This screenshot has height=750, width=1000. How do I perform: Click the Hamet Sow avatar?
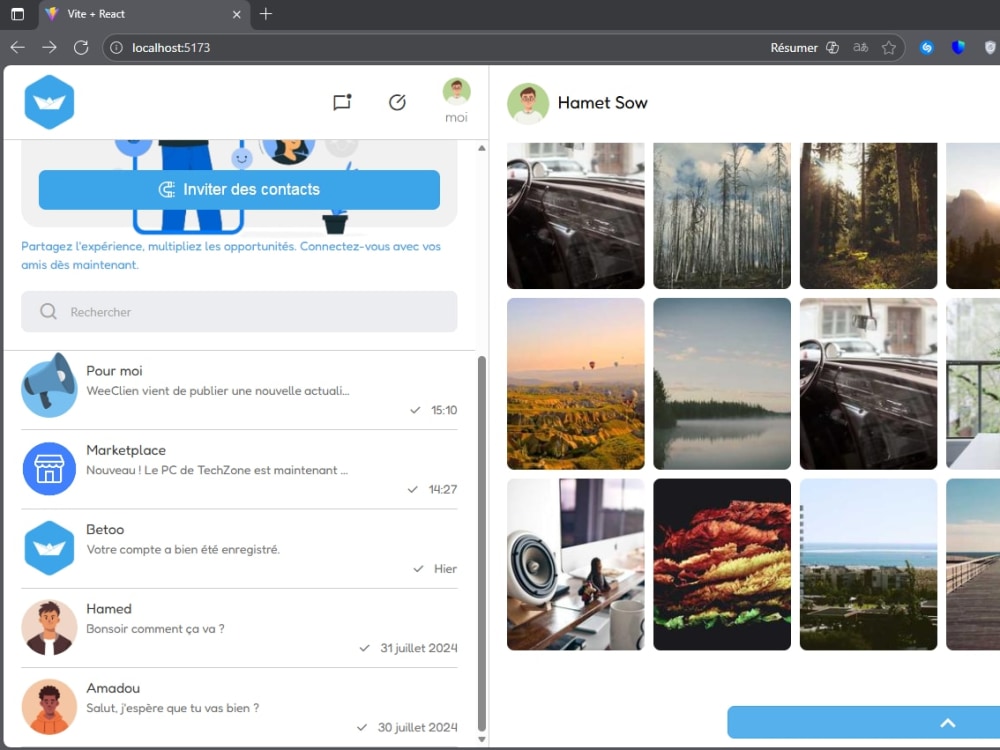[528, 103]
